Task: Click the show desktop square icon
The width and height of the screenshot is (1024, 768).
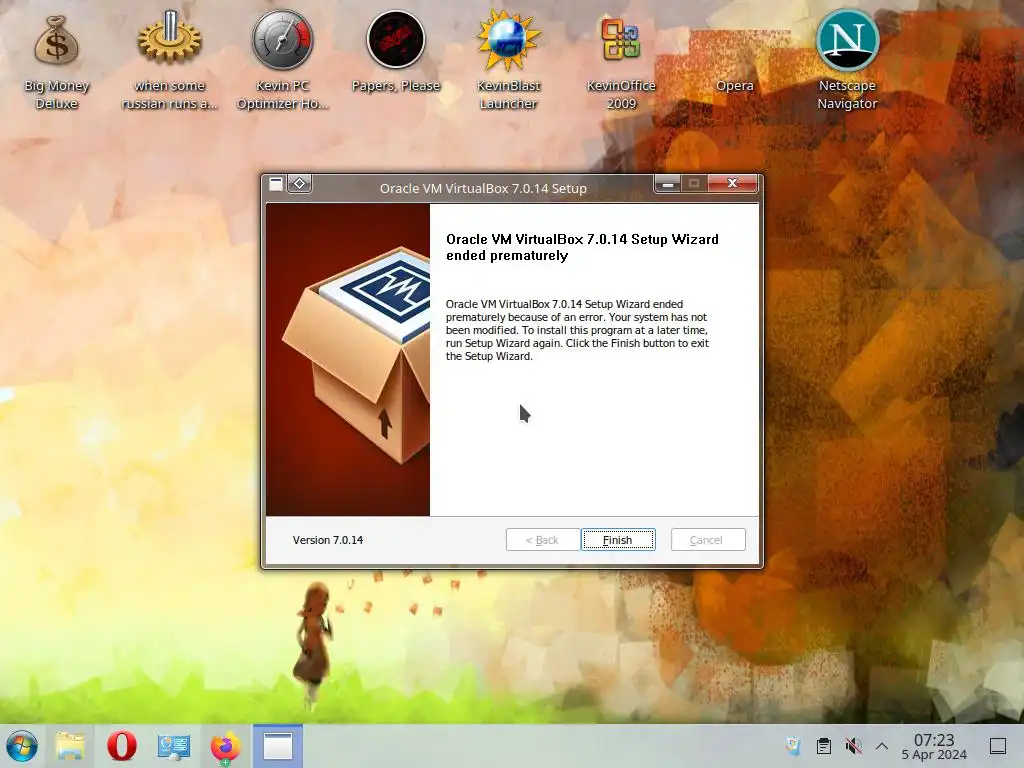Action: point(998,746)
